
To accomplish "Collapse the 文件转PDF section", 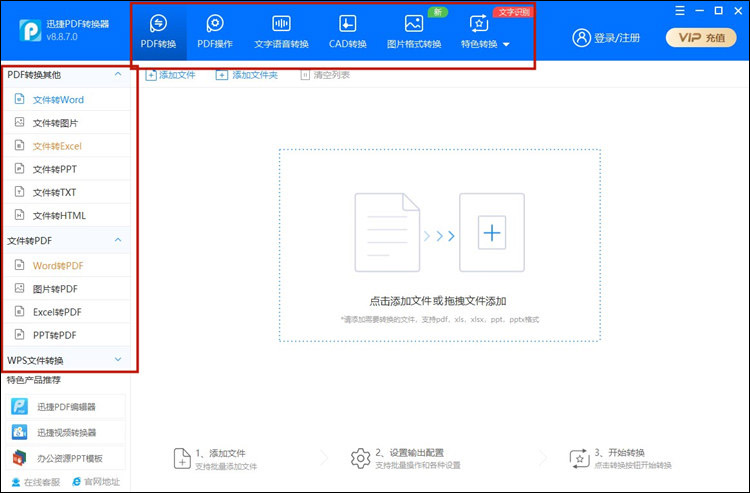I will pos(118,240).
